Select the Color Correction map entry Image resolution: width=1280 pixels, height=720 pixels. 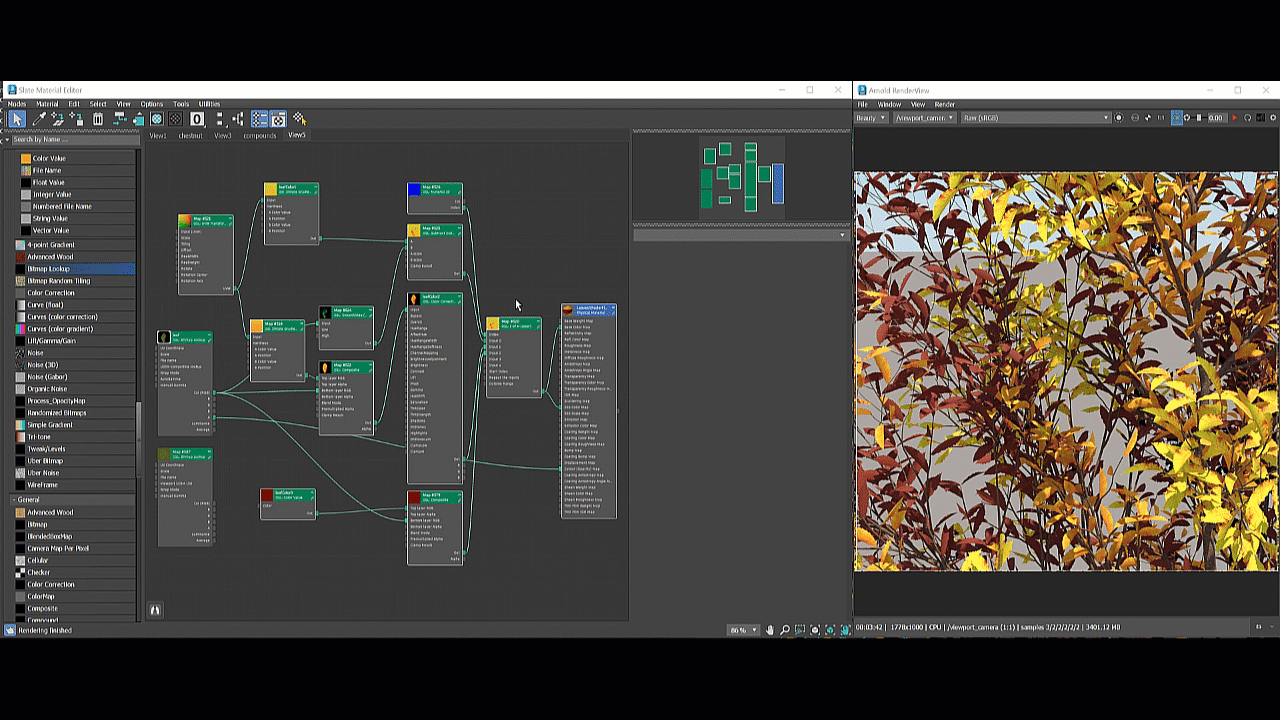(50, 293)
